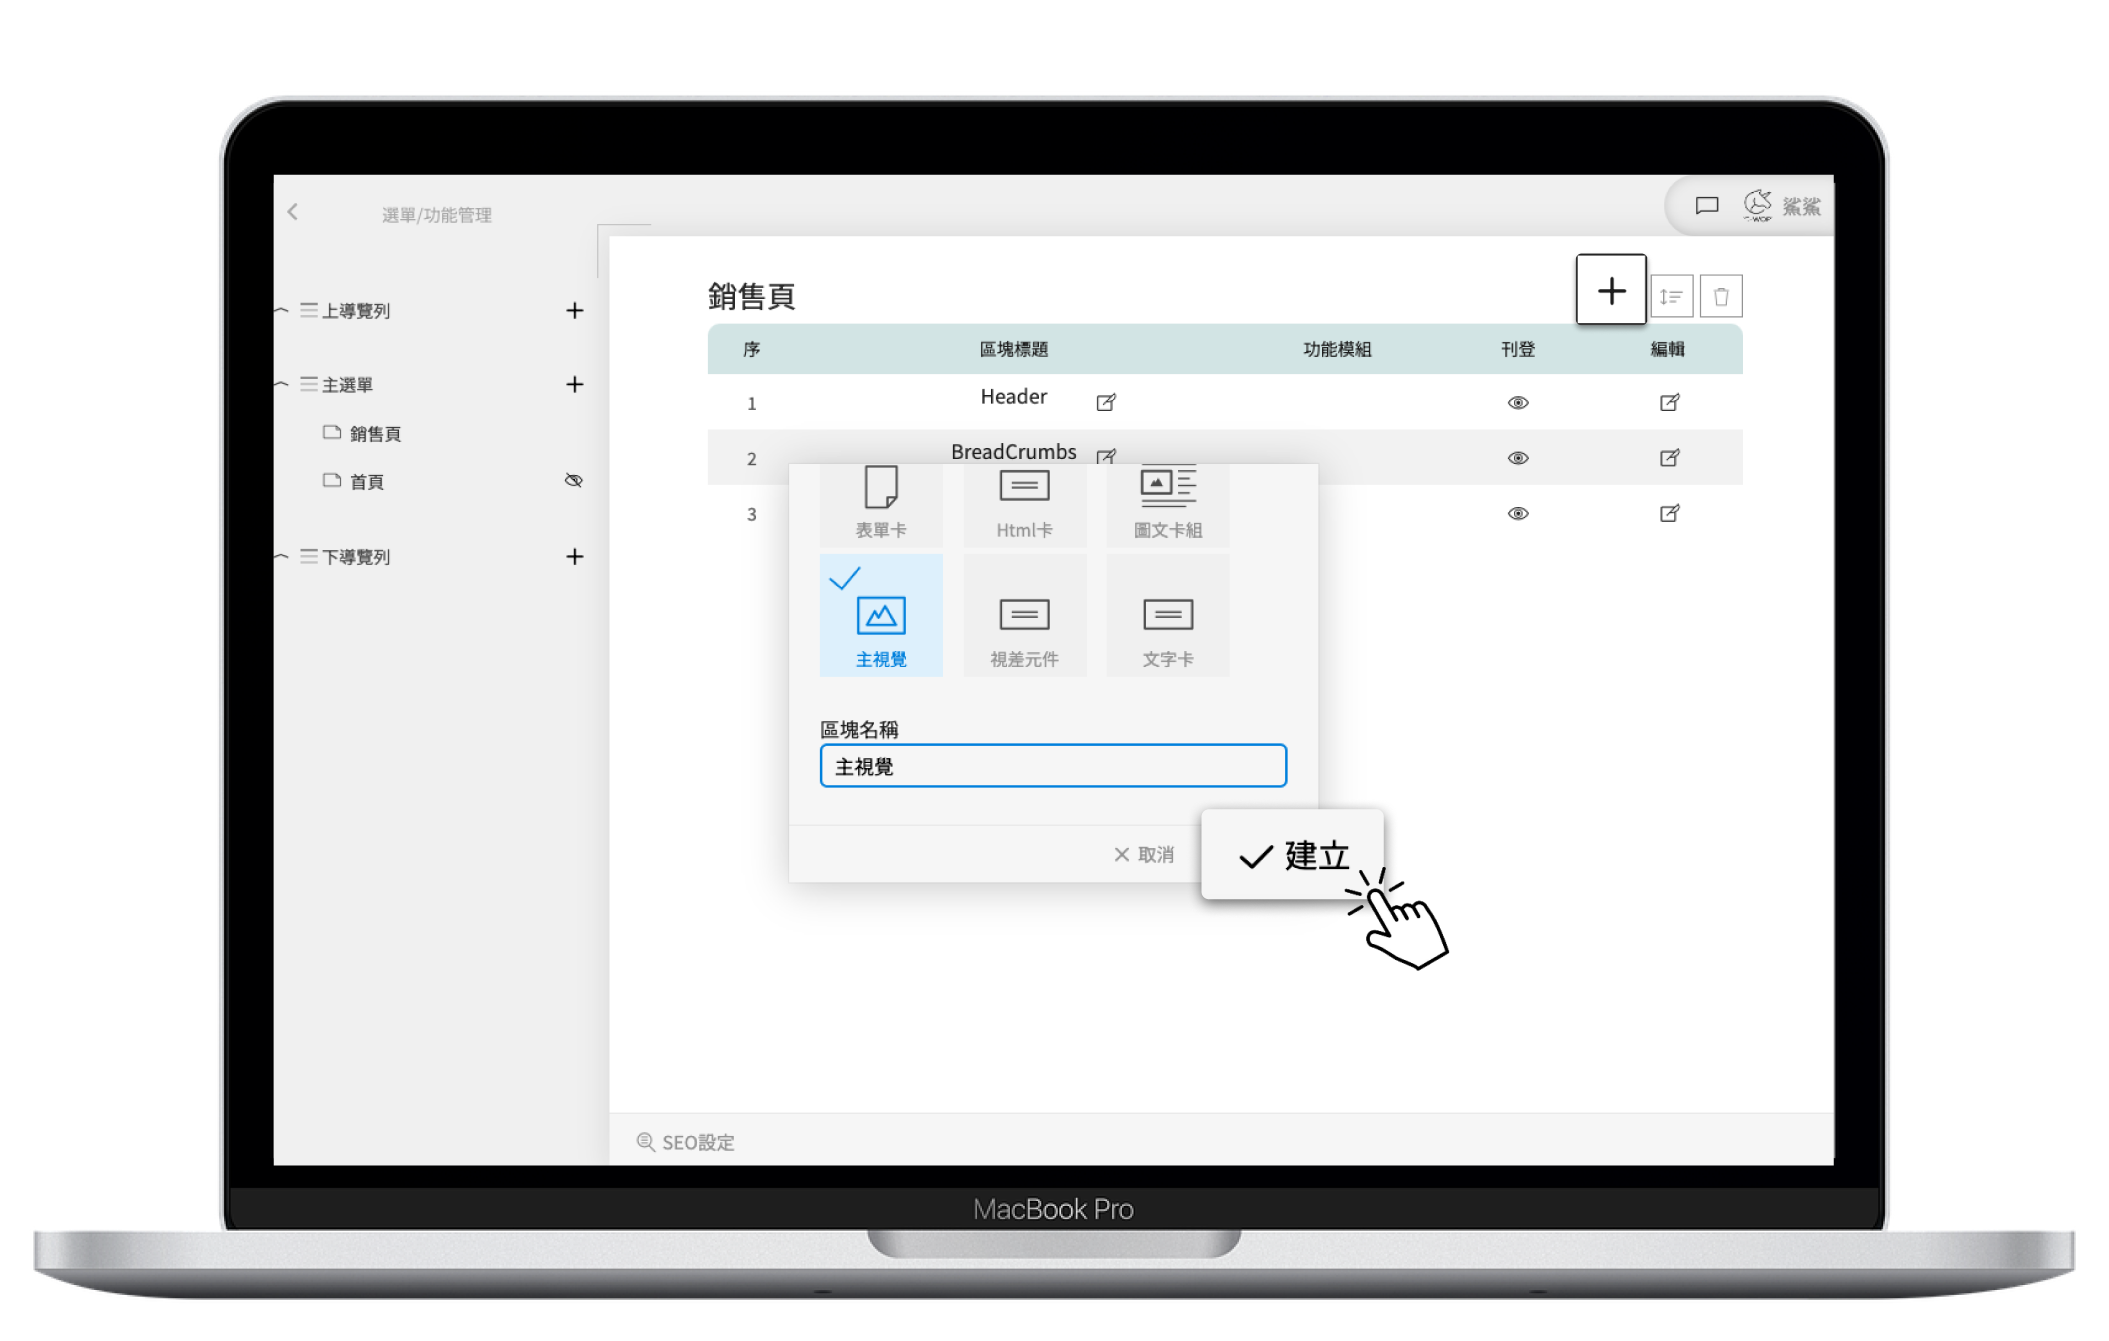Edit the Header row pencil icon
Screen dimensions: 2109x1341
pyautogui.click(x=1669, y=402)
